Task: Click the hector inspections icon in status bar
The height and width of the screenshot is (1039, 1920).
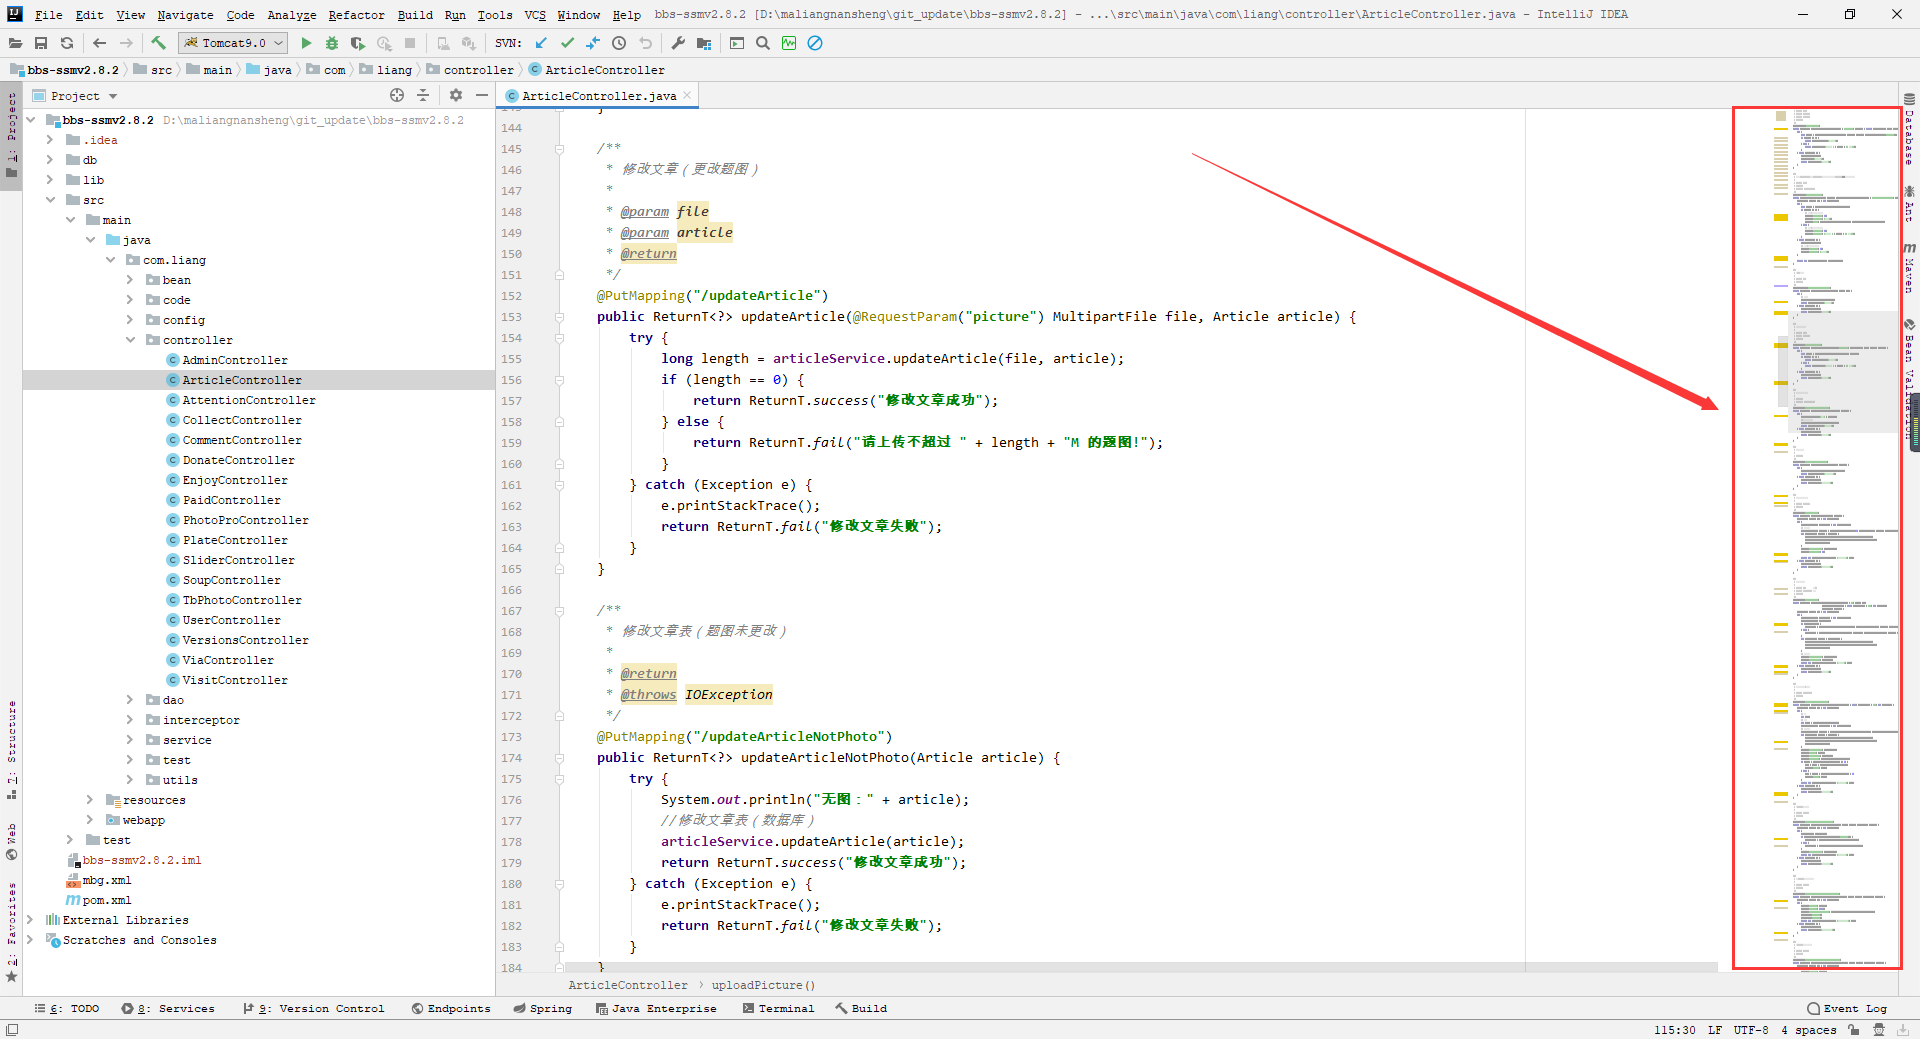Action: point(1879,1029)
